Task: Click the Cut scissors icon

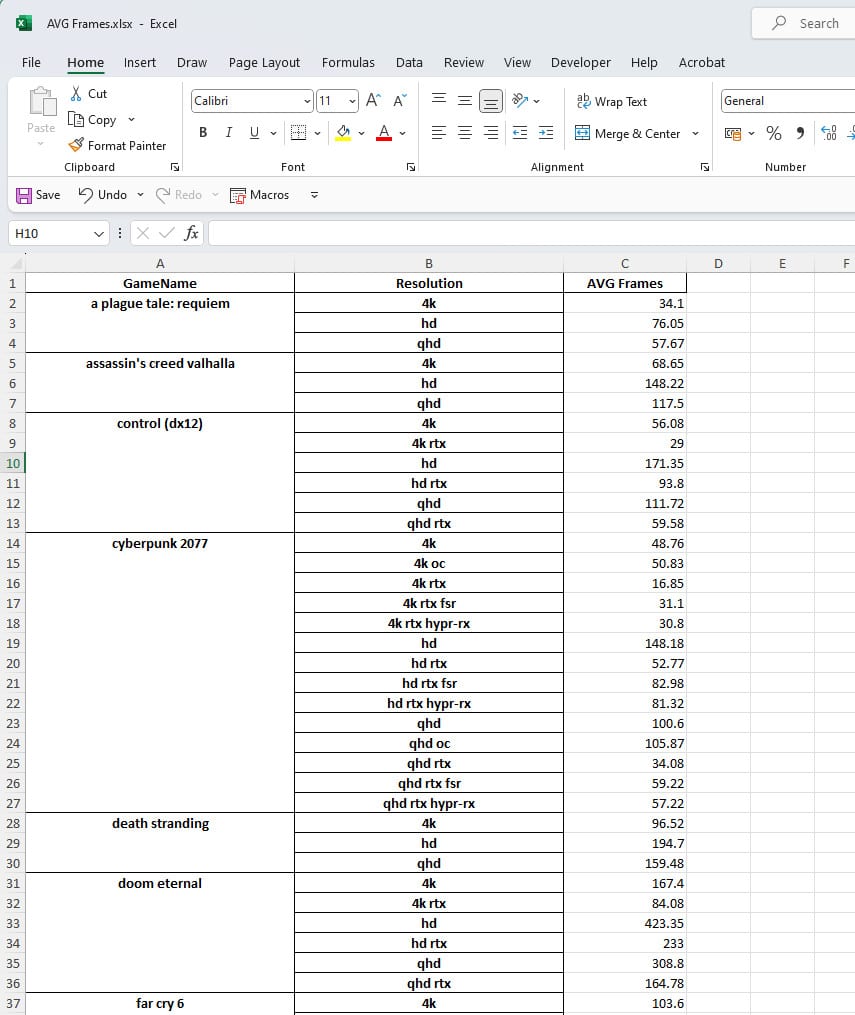Action: [x=76, y=94]
